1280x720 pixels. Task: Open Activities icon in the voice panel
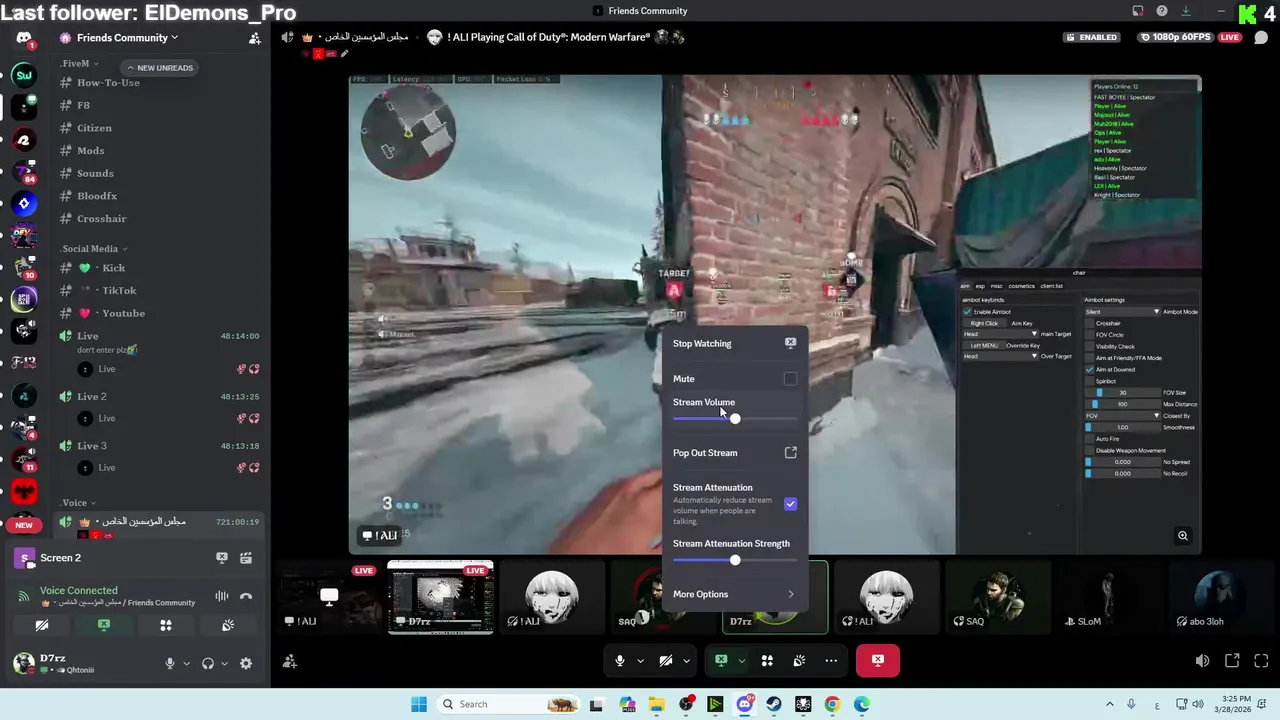[x=166, y=625]
